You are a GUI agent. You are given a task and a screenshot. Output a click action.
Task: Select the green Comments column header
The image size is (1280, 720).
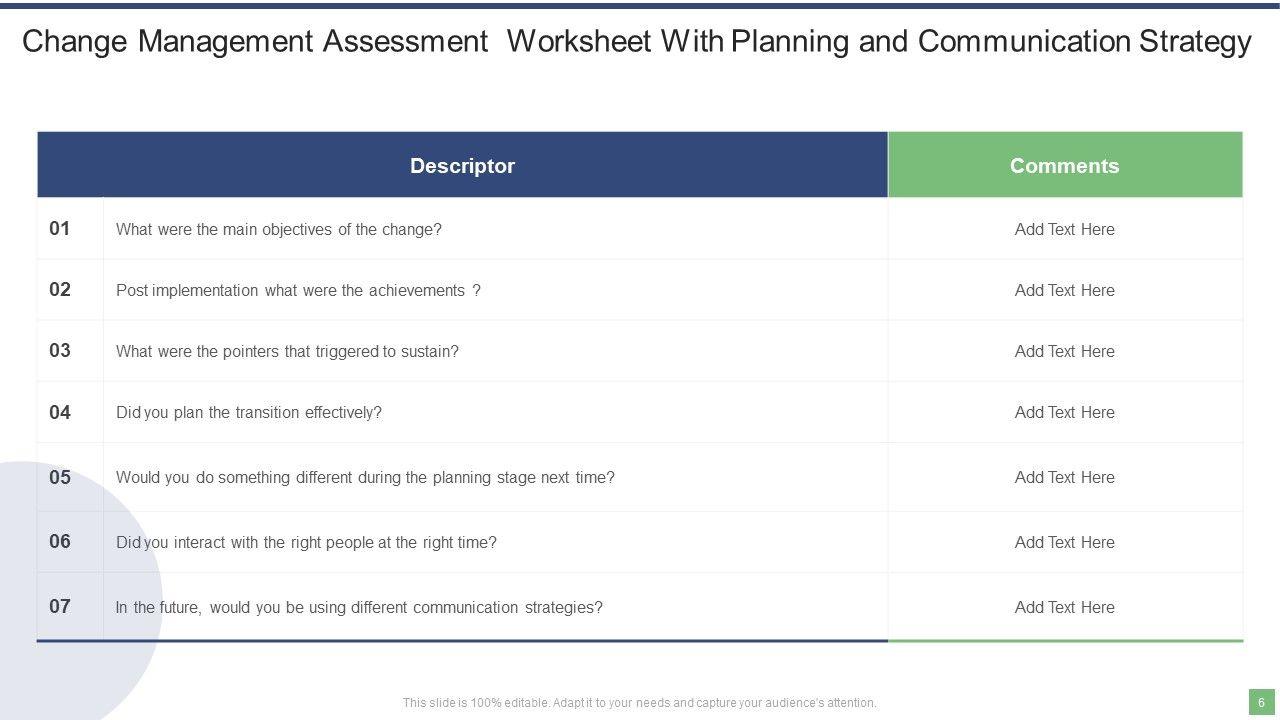(1064, 166)
